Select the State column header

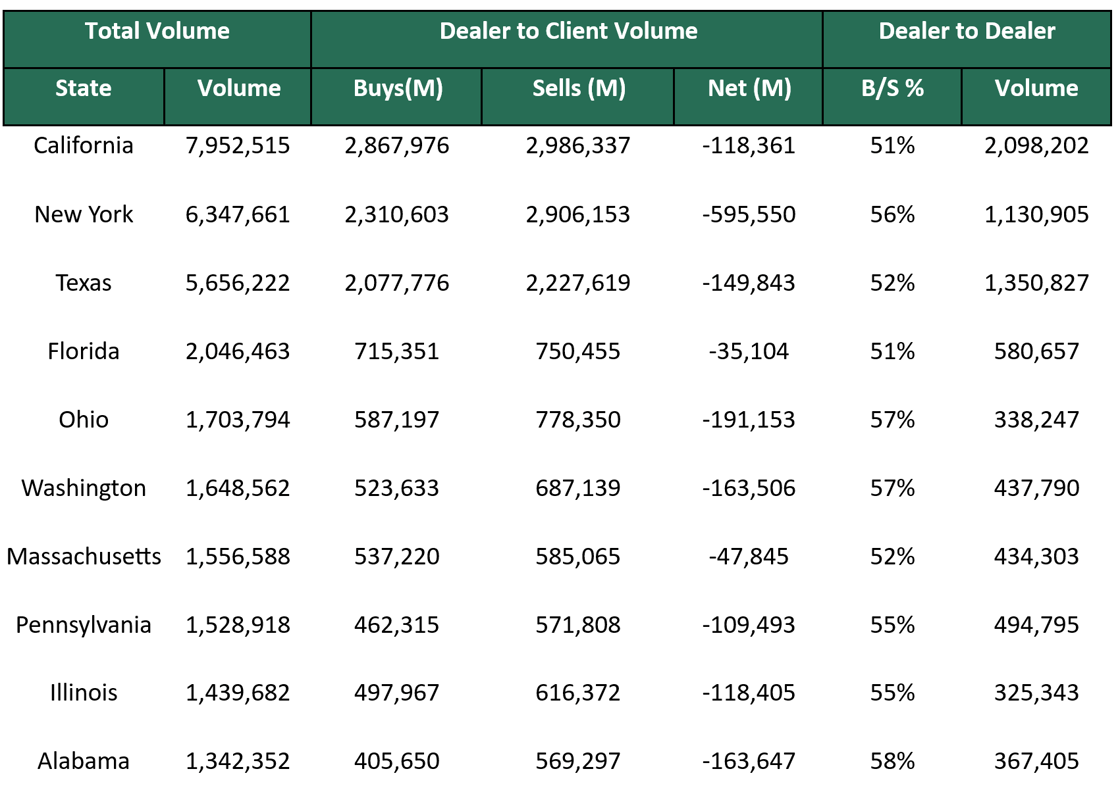(84, 96)
